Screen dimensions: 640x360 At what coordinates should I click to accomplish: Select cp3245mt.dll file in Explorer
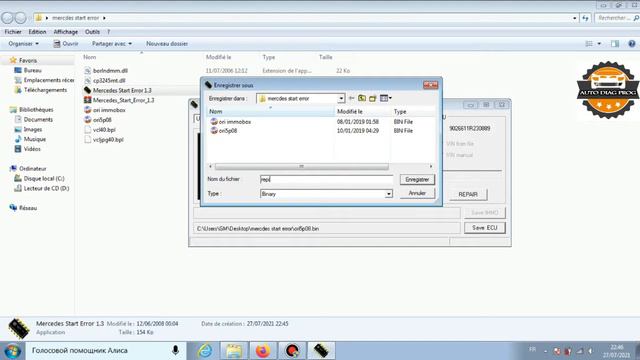coord(109,80)
